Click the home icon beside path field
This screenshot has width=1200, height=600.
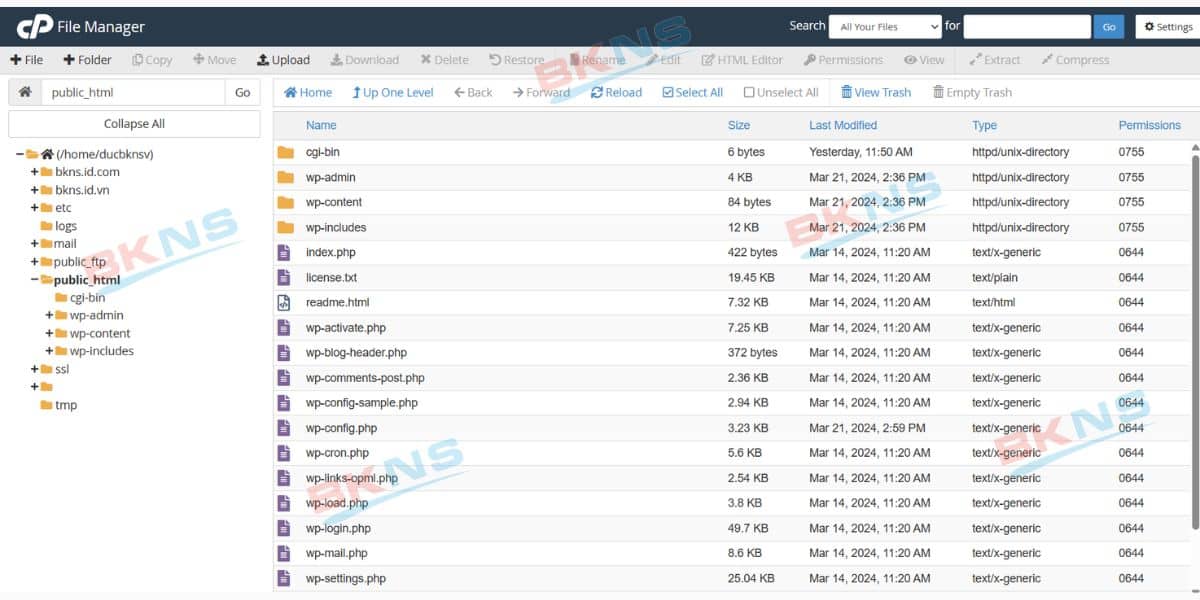[25, 92]
